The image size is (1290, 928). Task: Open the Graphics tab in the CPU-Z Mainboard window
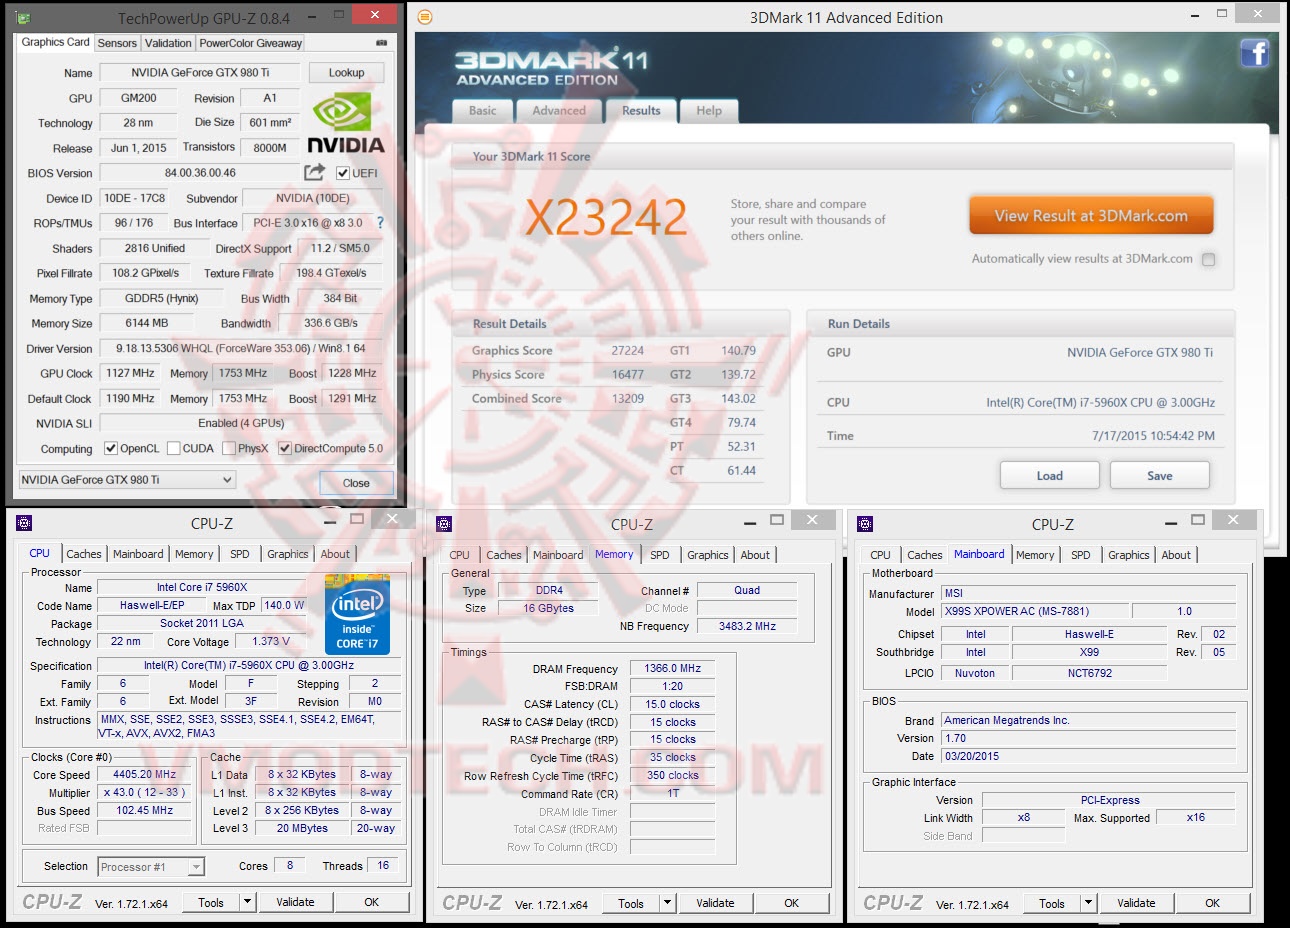point(1129,555)
